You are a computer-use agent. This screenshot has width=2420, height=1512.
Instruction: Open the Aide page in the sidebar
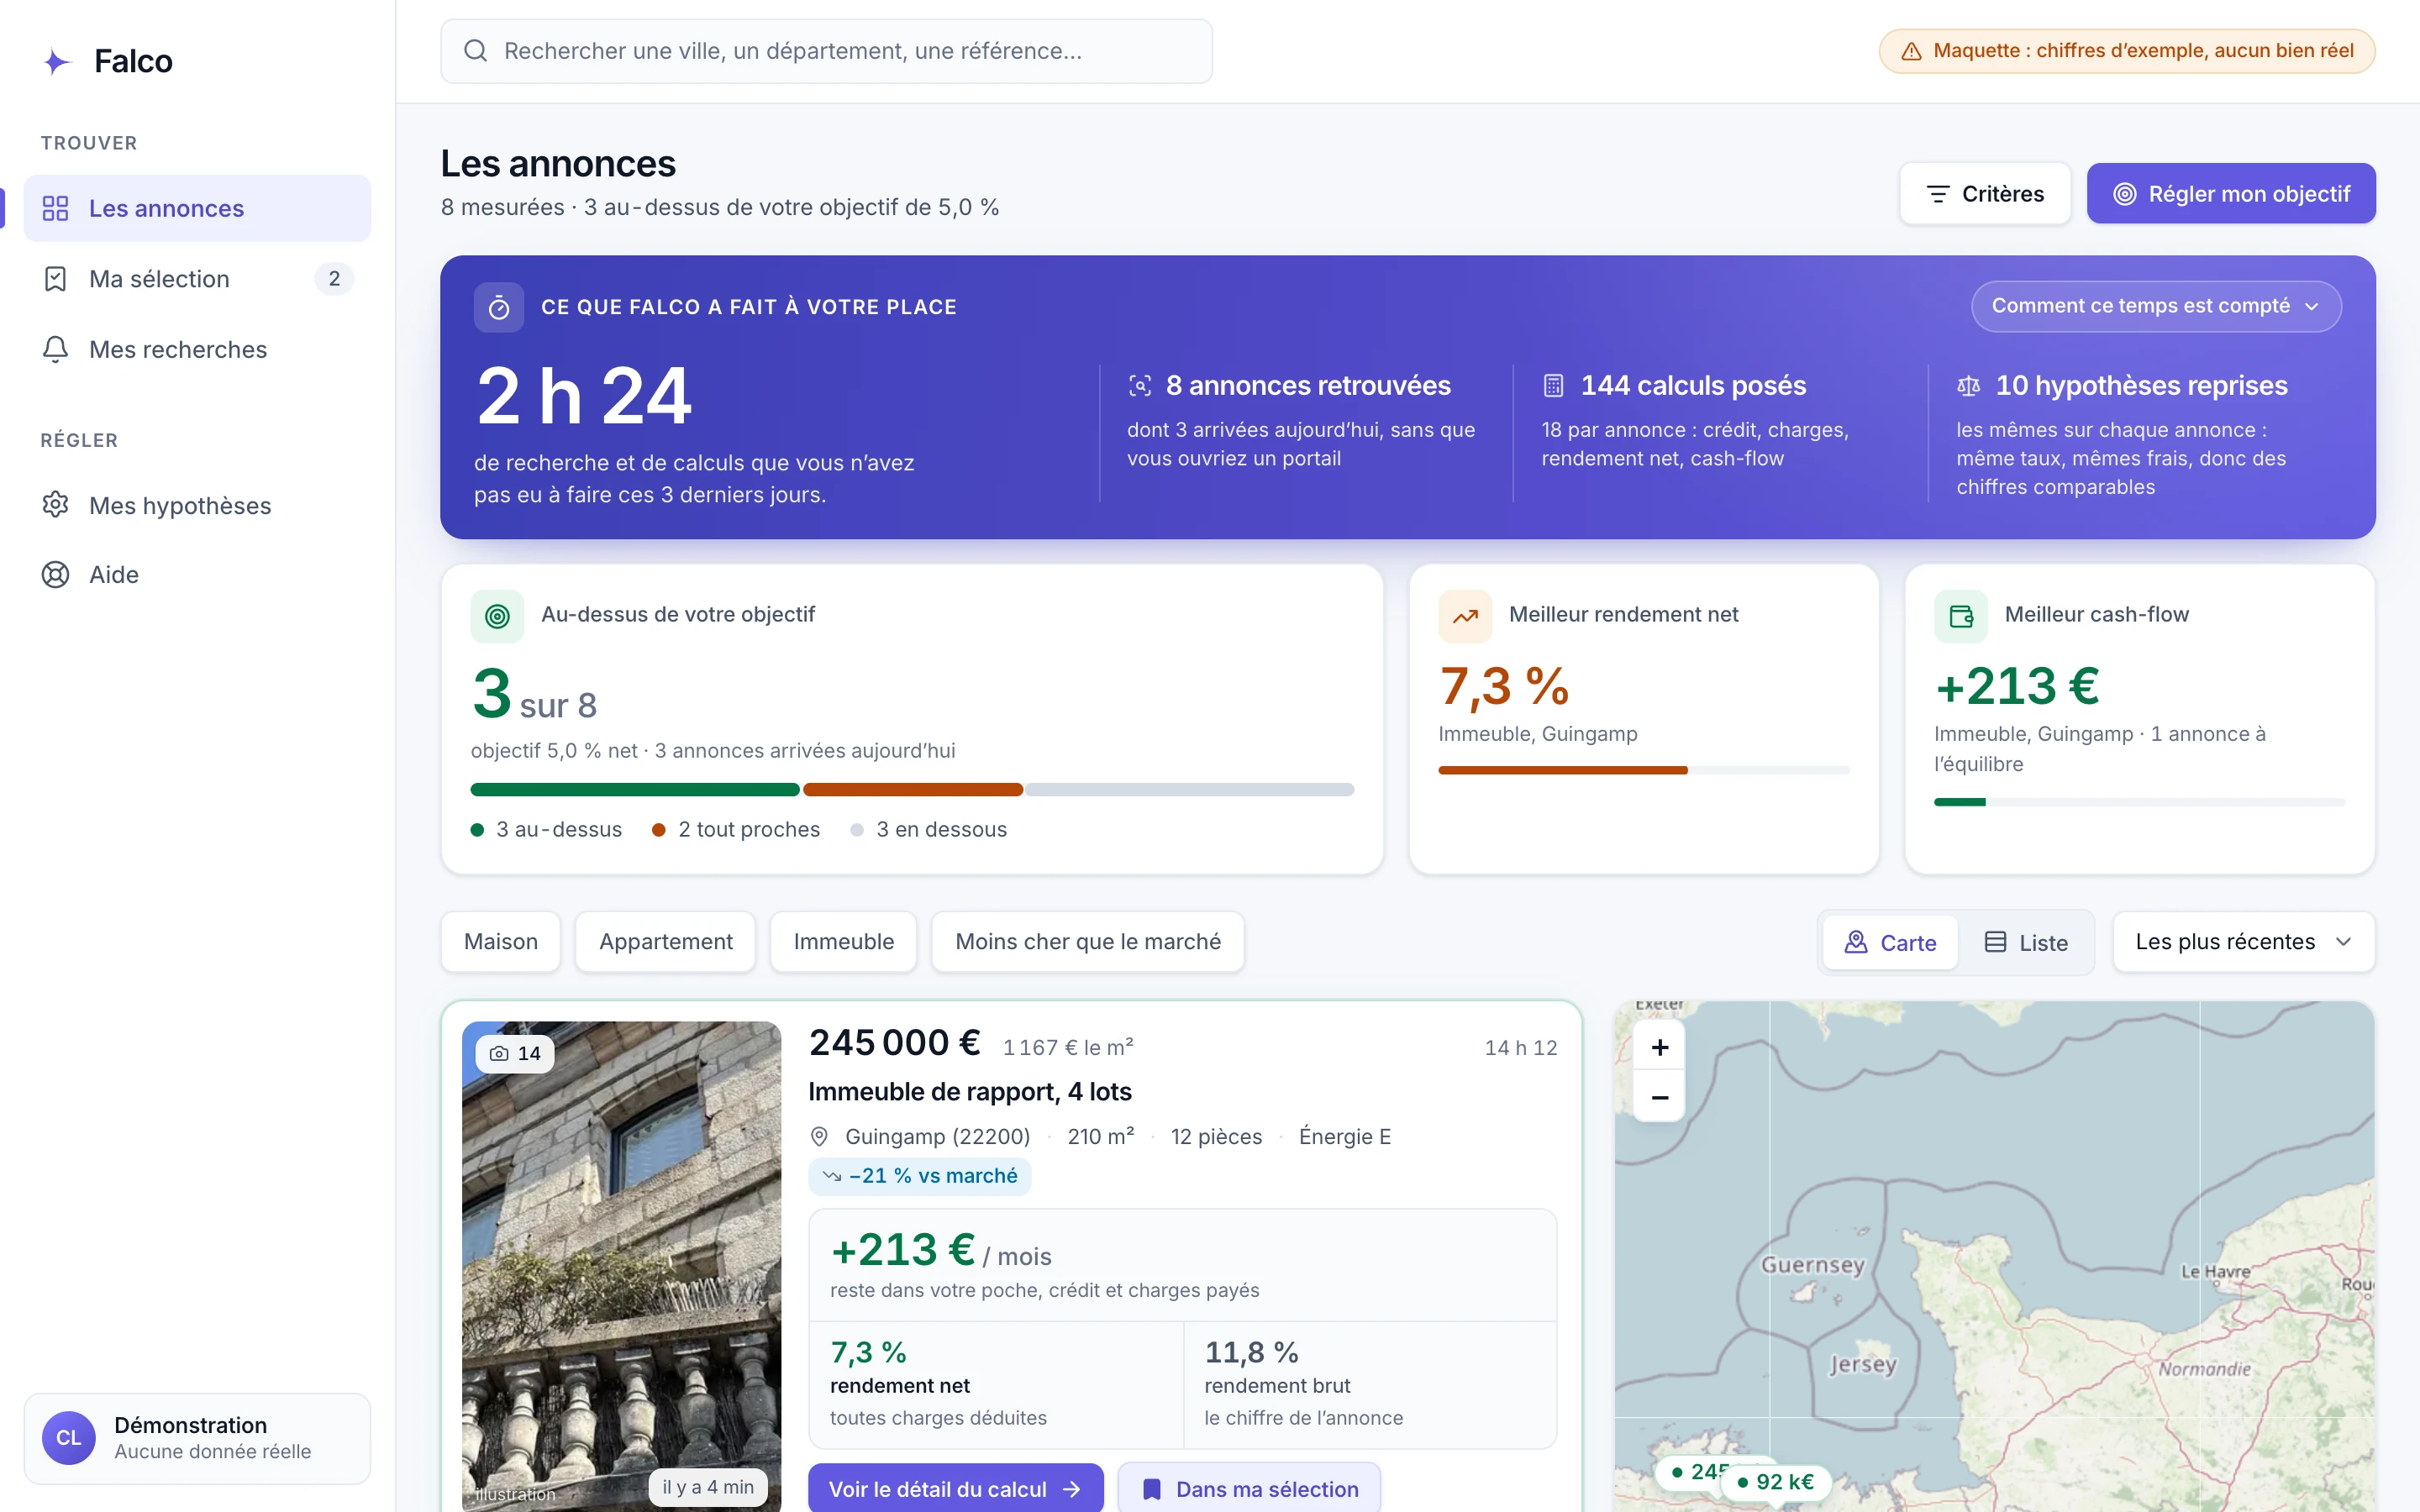[x=197, y=575]
